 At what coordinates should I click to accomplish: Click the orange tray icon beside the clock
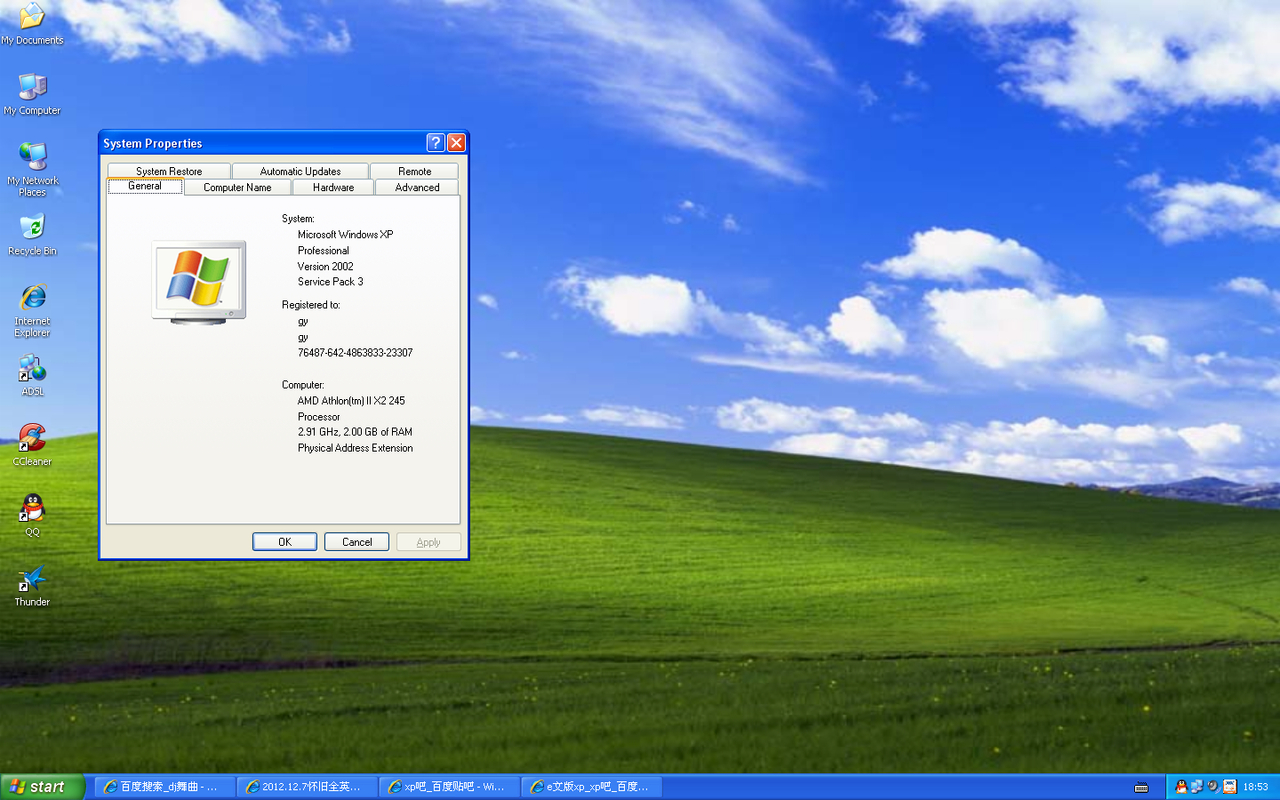[x=1229, y=787]
